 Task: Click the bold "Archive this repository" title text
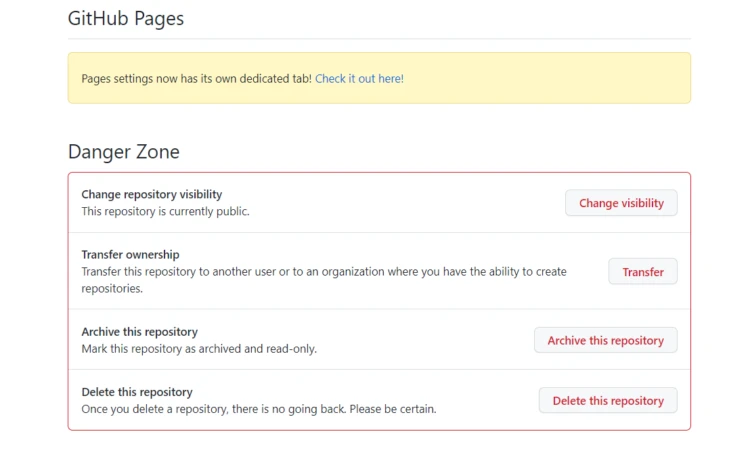139,332
